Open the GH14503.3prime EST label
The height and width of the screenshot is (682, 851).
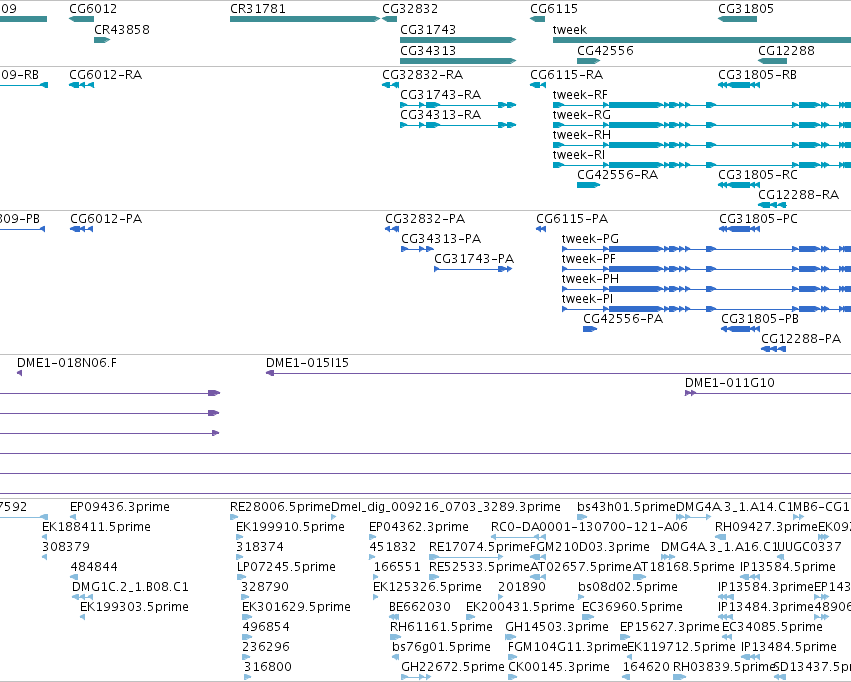click(x=557, y=627)
